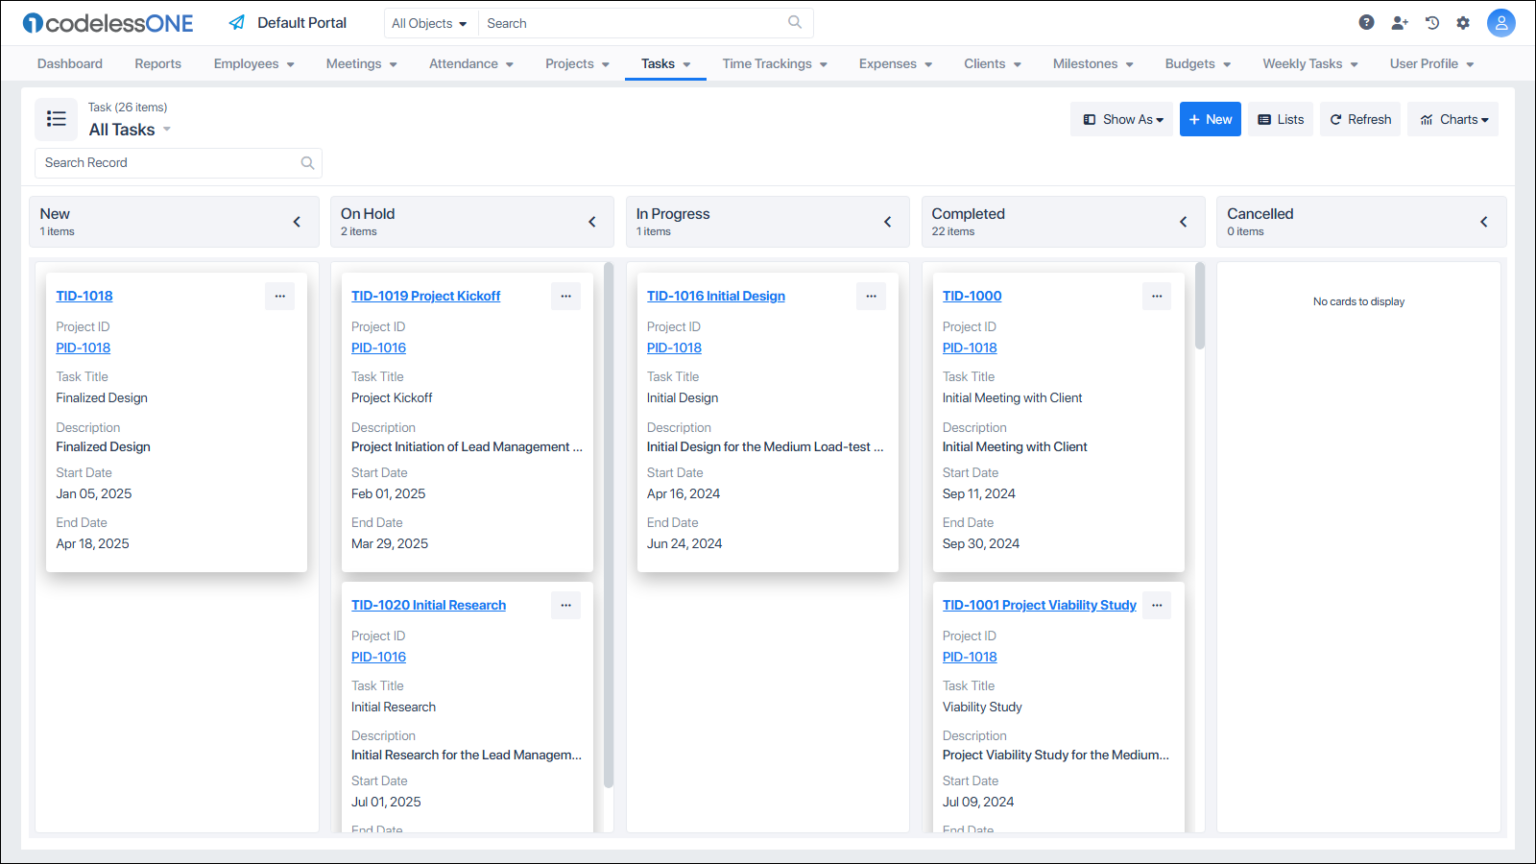Open the User Profile tab
The width and height of the screenshot is (1536, 864).
pyautogui.click(x=1431, y=63)
